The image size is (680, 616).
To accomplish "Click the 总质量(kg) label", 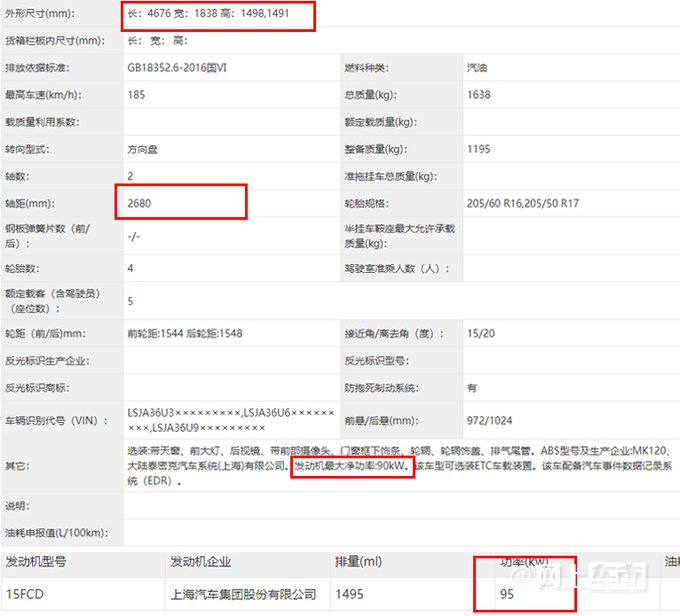I will click(x=370, y=95).
